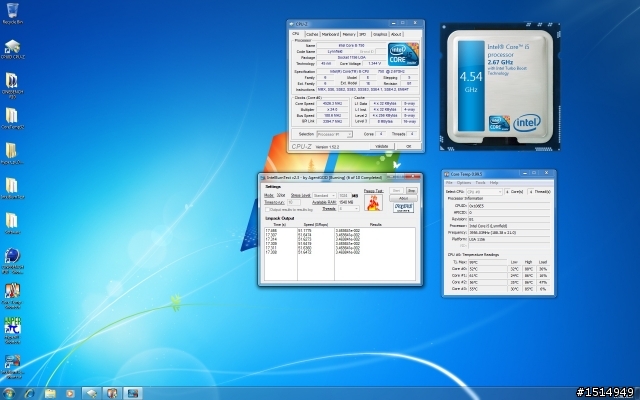Switch to the CPU-Z taskbar button
This screenshot has width=640, height=400.
pos(91,393)
